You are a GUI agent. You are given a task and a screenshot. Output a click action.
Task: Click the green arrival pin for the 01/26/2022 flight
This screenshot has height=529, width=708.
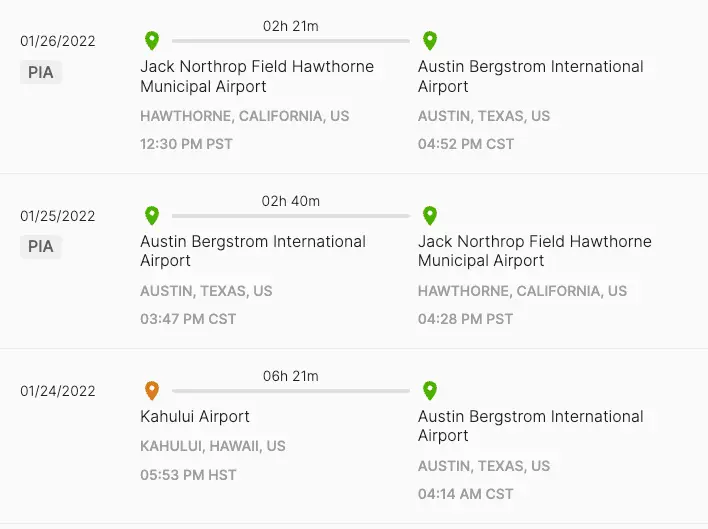click(430, 41)
